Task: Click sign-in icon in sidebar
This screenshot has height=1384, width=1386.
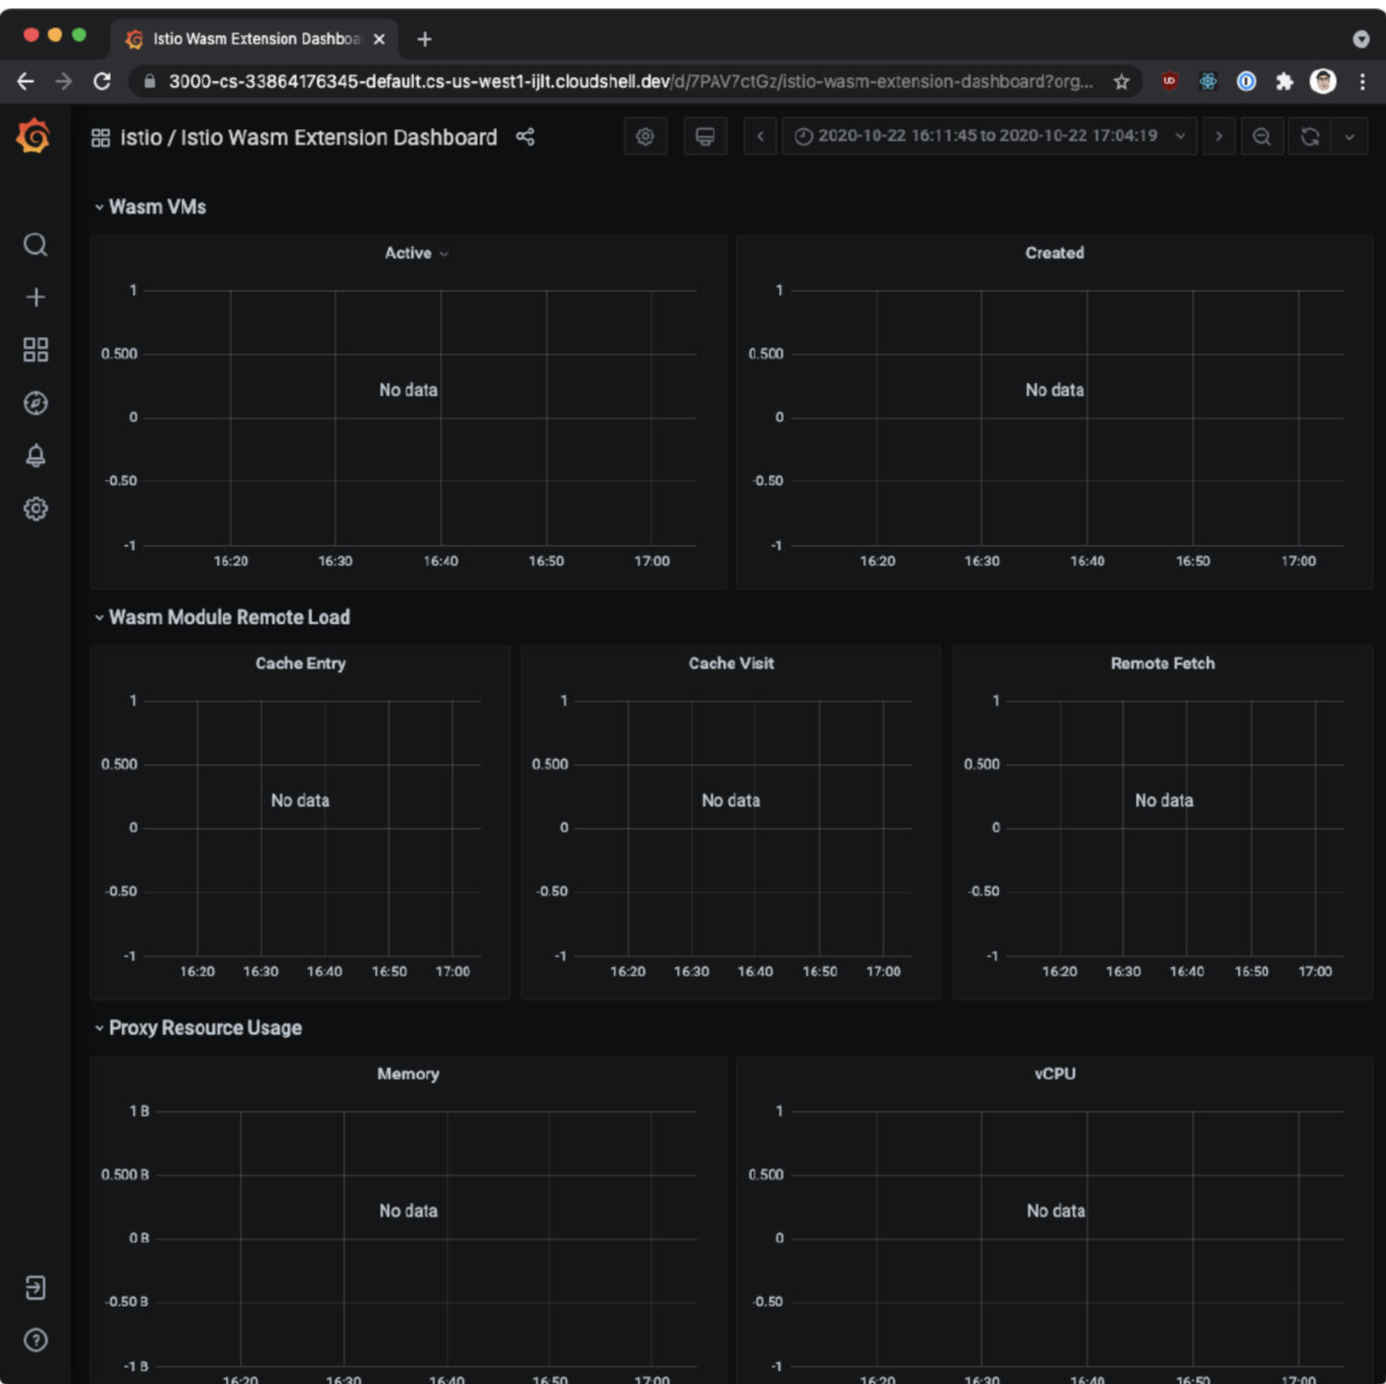Action: click(x=35, y=1287)
